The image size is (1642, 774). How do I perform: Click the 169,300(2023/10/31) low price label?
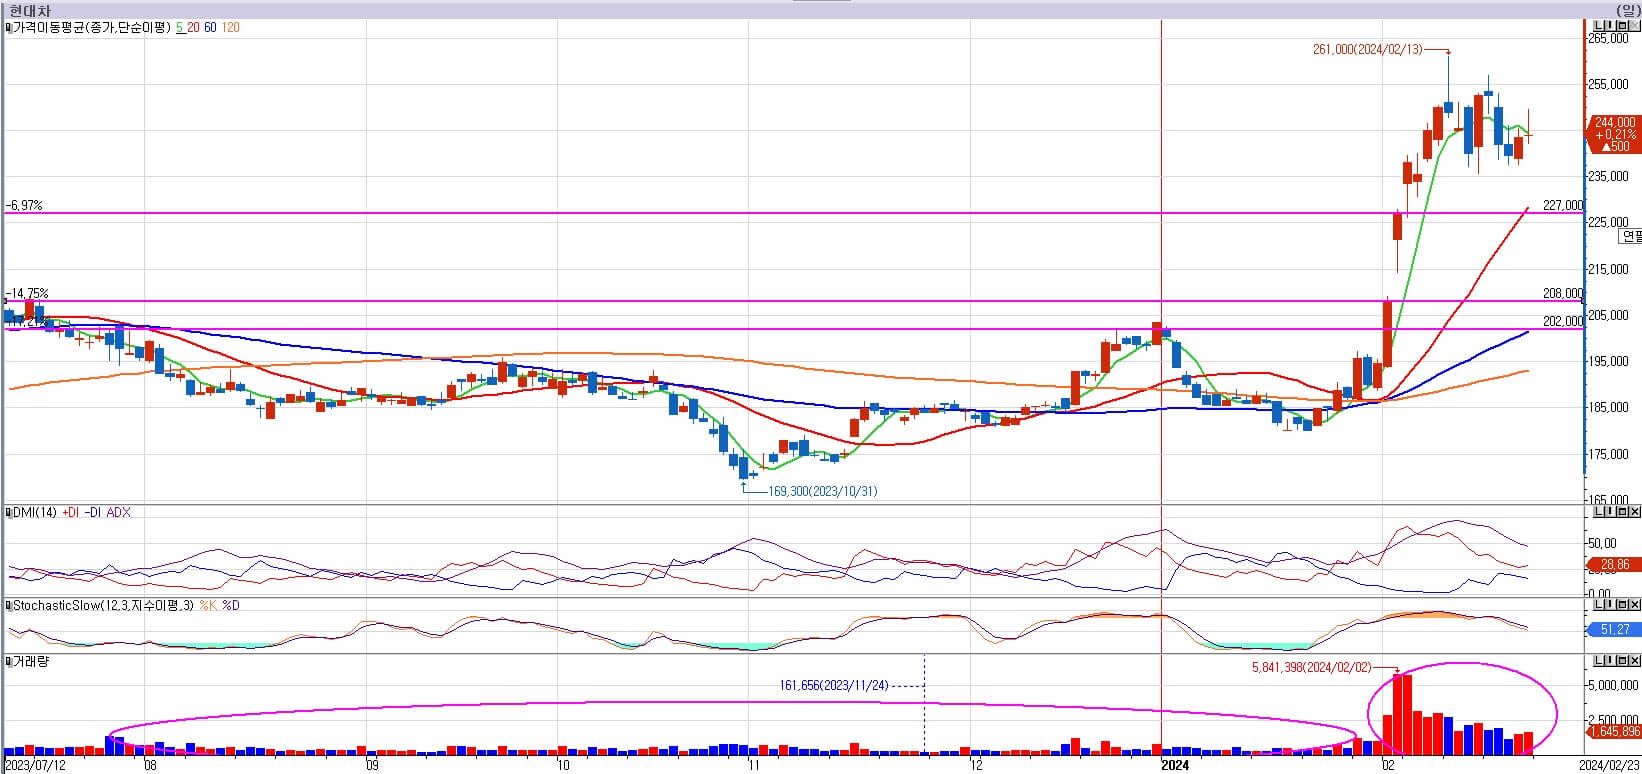point(823,492)
